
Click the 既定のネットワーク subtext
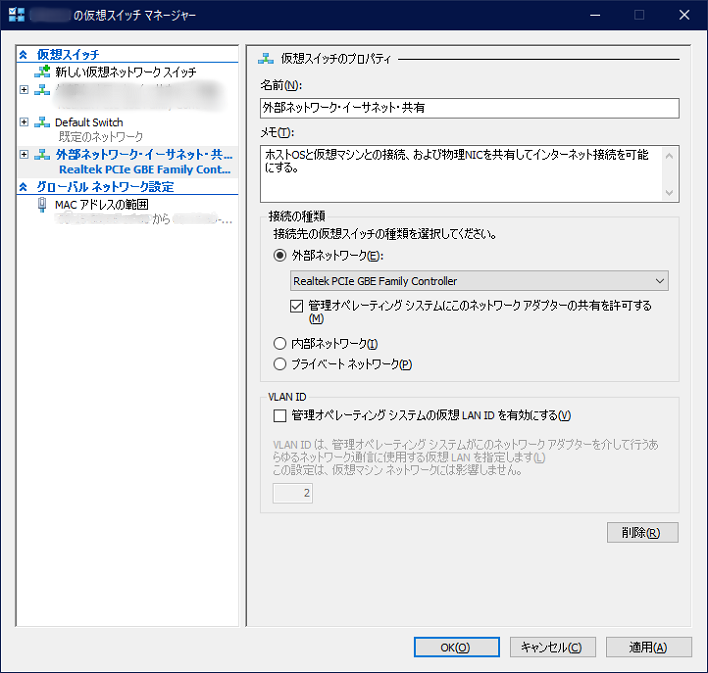click(x=101, y=136)
